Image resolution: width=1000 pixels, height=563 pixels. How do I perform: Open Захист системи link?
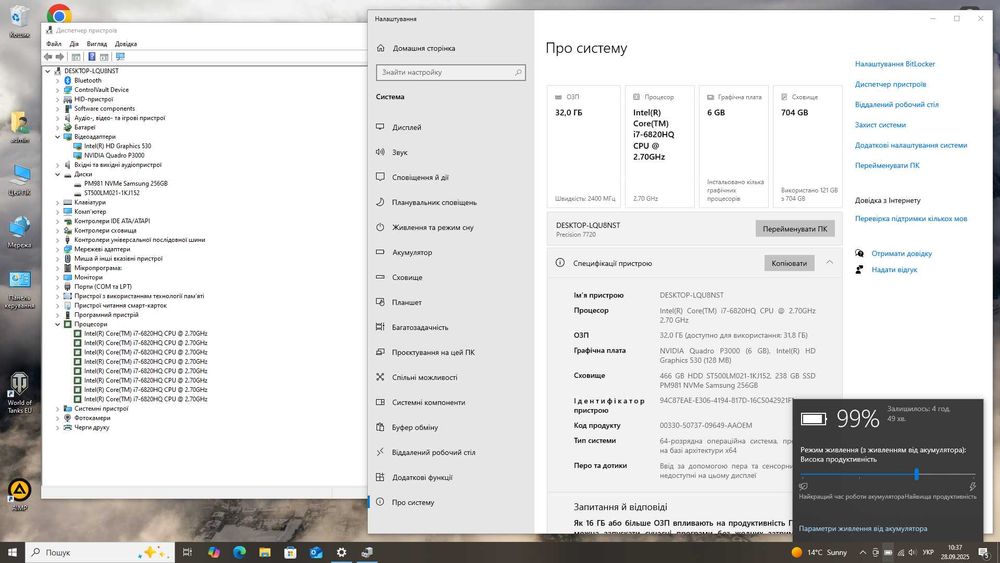coord(880,125)
